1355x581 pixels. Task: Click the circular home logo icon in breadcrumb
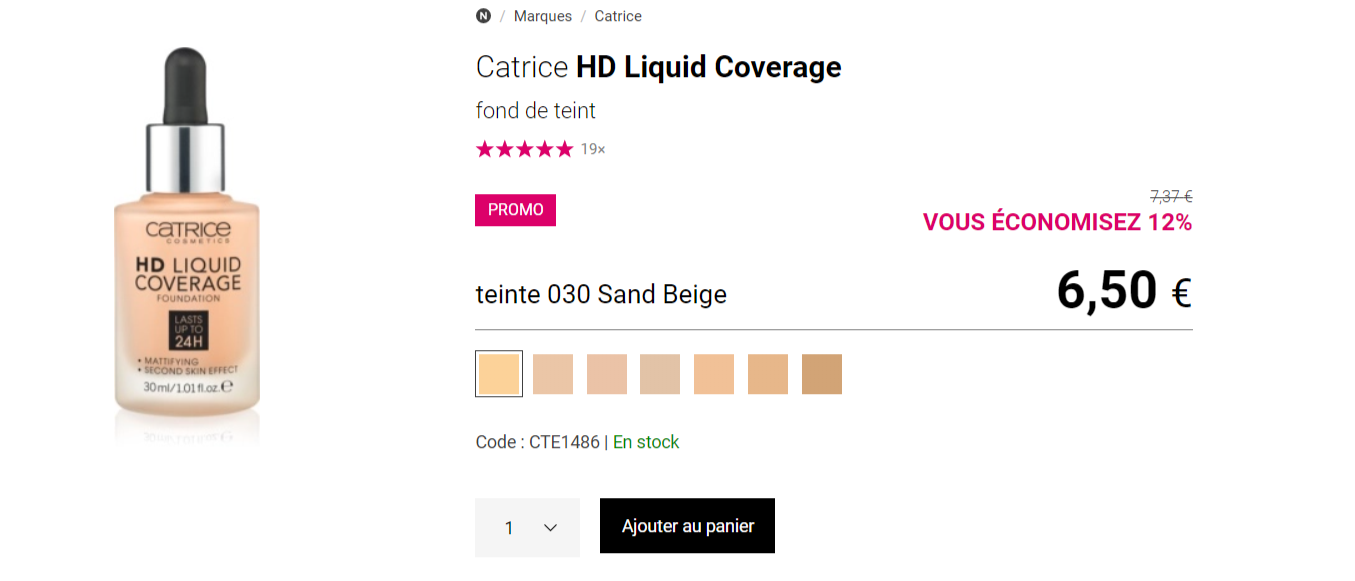pos(483,15)
